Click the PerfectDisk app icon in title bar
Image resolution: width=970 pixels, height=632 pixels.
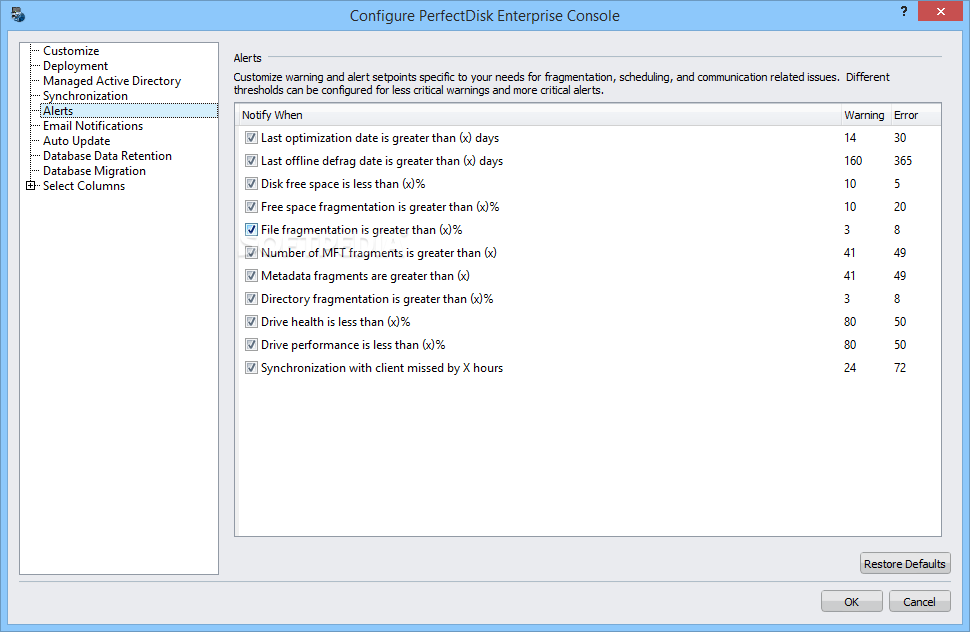click(x=17, y=15)
